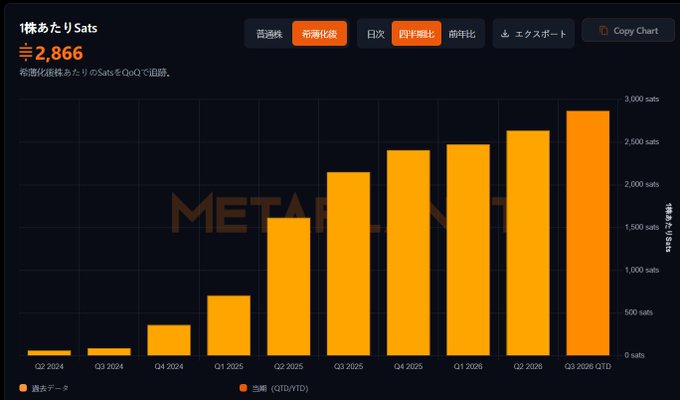Click the clipboard icon on Copy Chart
680x400 pixels.
603,30
